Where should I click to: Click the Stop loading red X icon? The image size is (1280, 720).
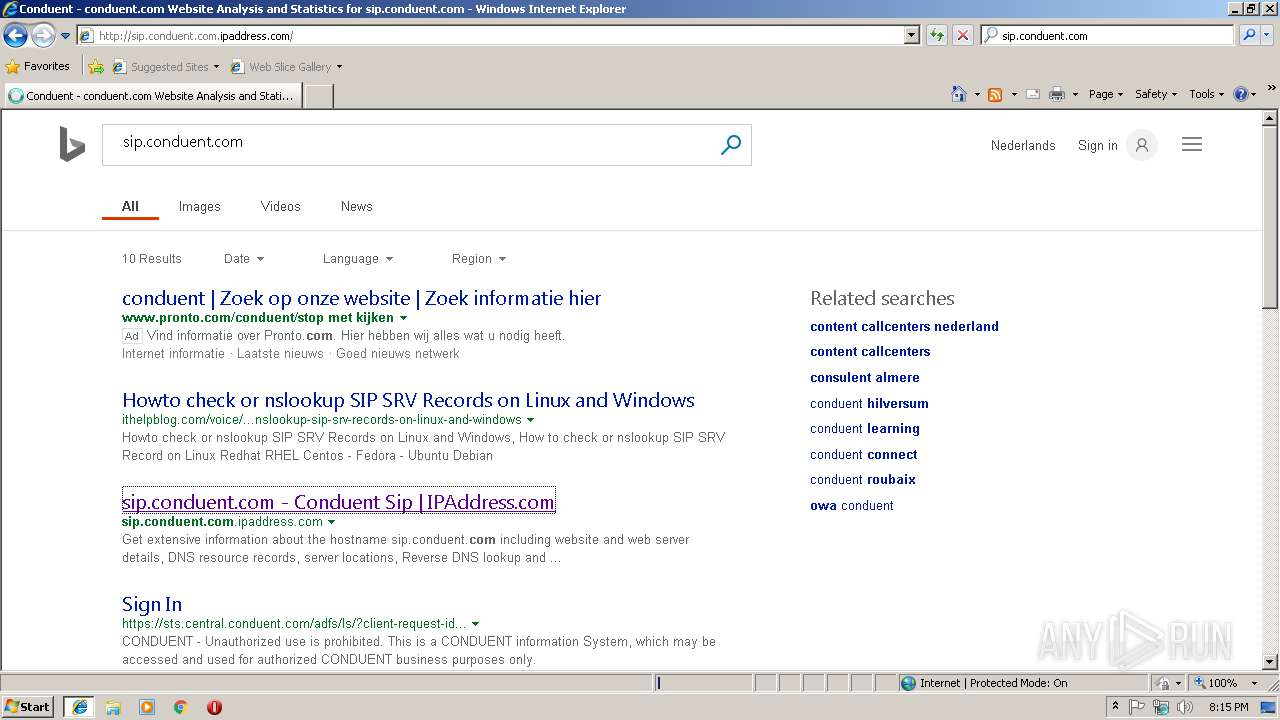click(x=962, y=35)
